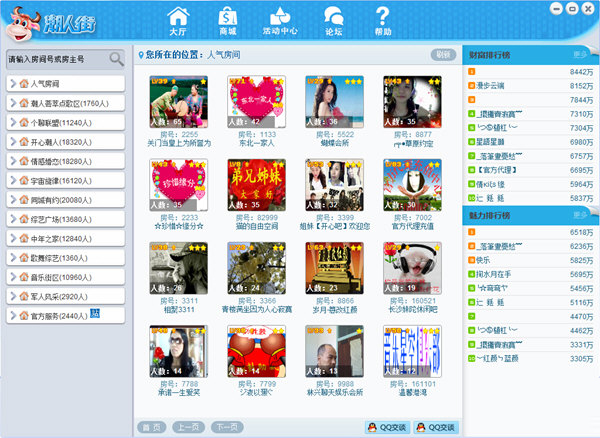Open the 论坛 forum icon

tap(333, 20)
